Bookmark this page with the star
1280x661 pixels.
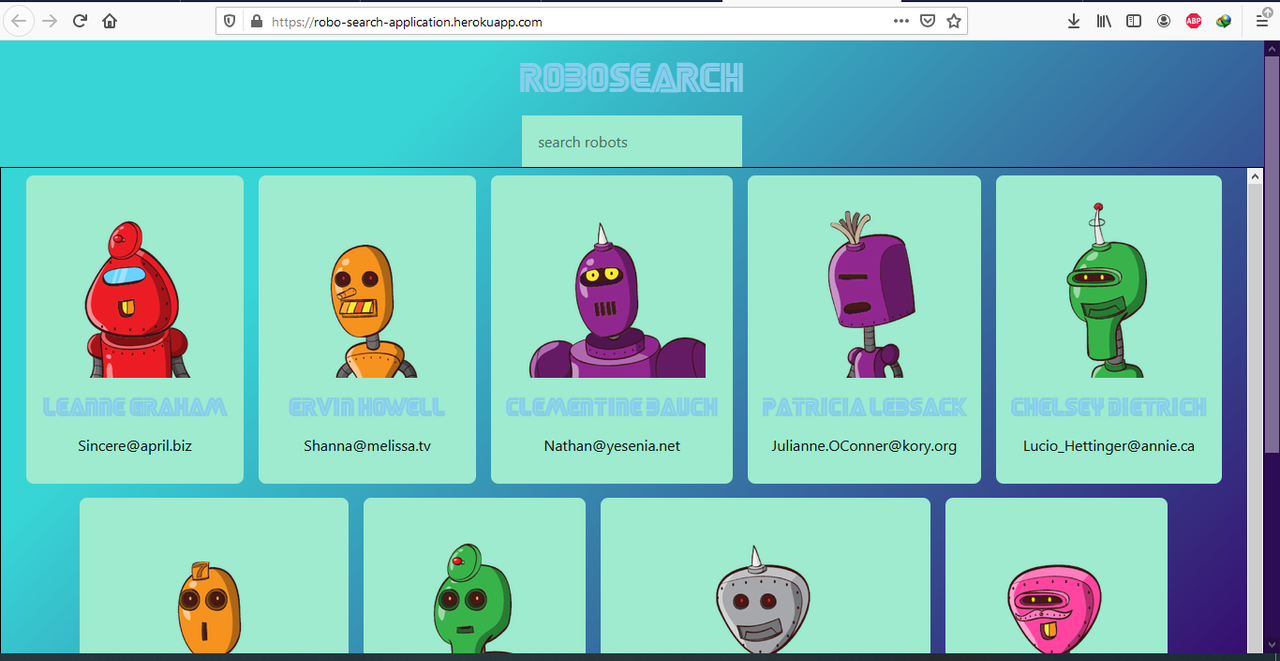(x=952, y=20)
